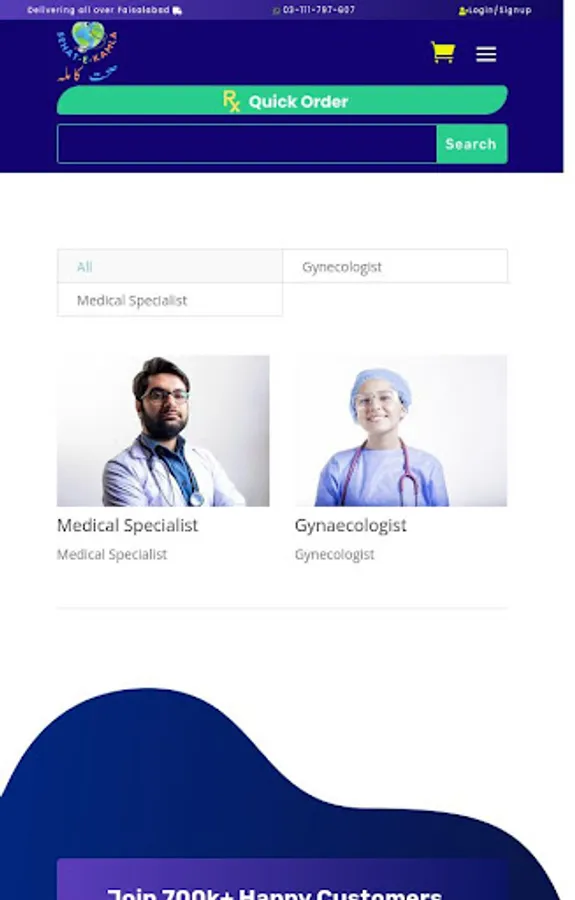Click the Quick Order button

(x=282, y=100)
